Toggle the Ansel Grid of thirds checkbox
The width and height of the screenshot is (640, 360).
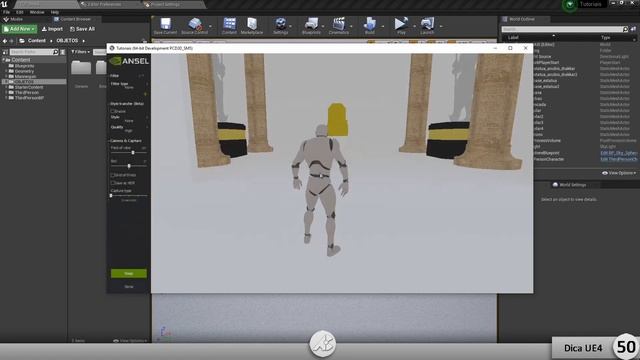click(x=113, y=175)
